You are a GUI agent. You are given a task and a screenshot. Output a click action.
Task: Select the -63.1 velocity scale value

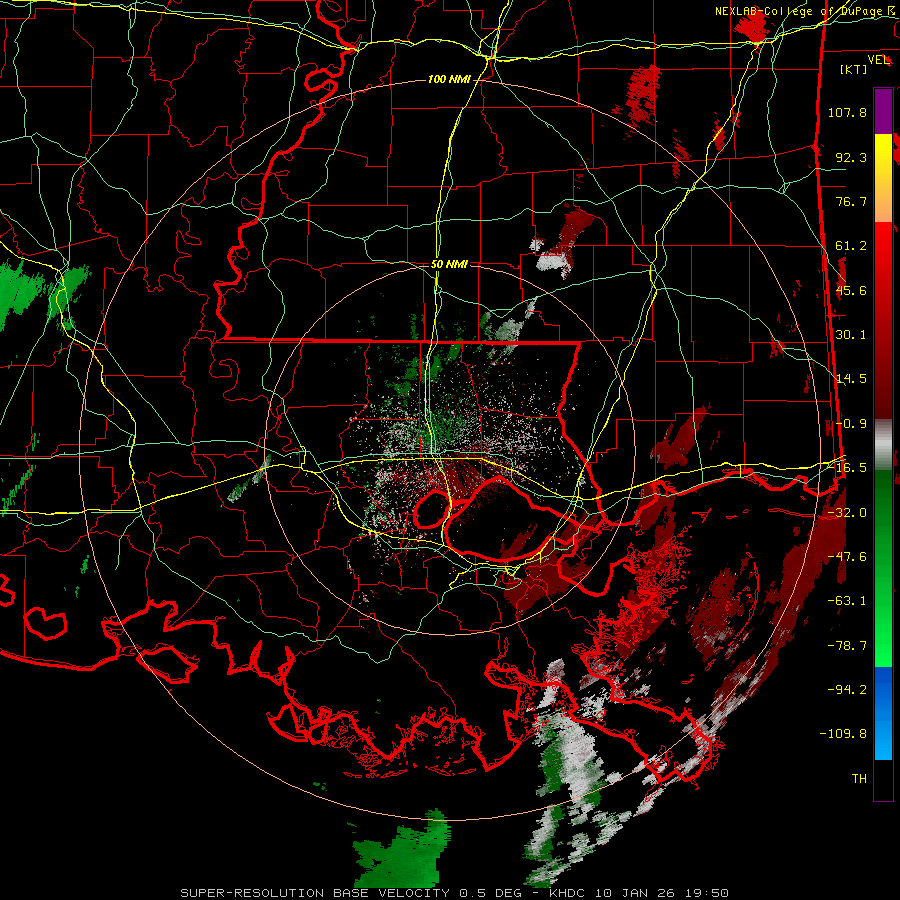(x=847, y=601)
